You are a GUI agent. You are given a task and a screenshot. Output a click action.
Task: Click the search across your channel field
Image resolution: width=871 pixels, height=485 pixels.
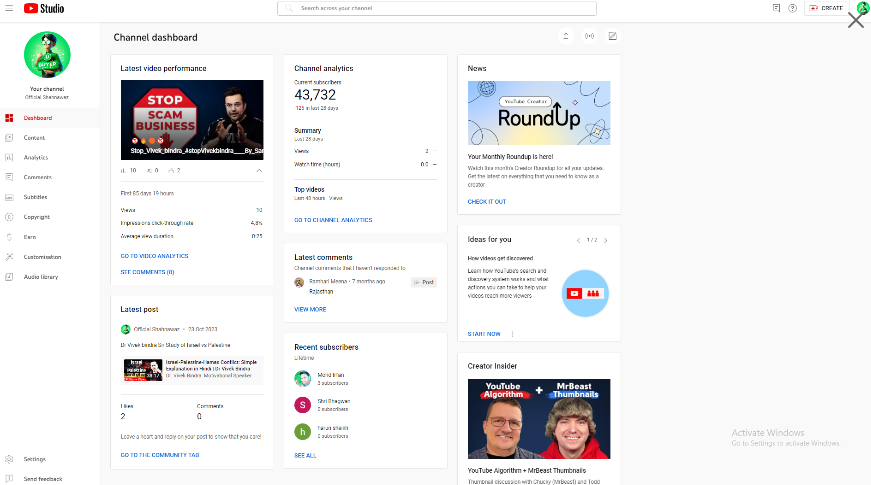[x=437, y=8]
